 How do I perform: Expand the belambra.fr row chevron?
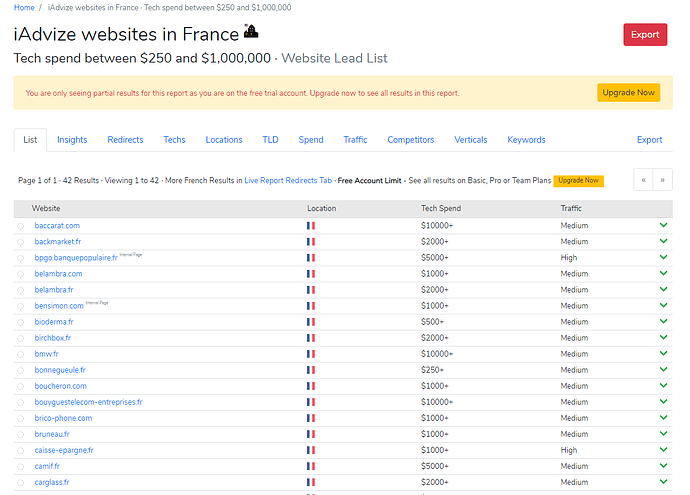664,289
